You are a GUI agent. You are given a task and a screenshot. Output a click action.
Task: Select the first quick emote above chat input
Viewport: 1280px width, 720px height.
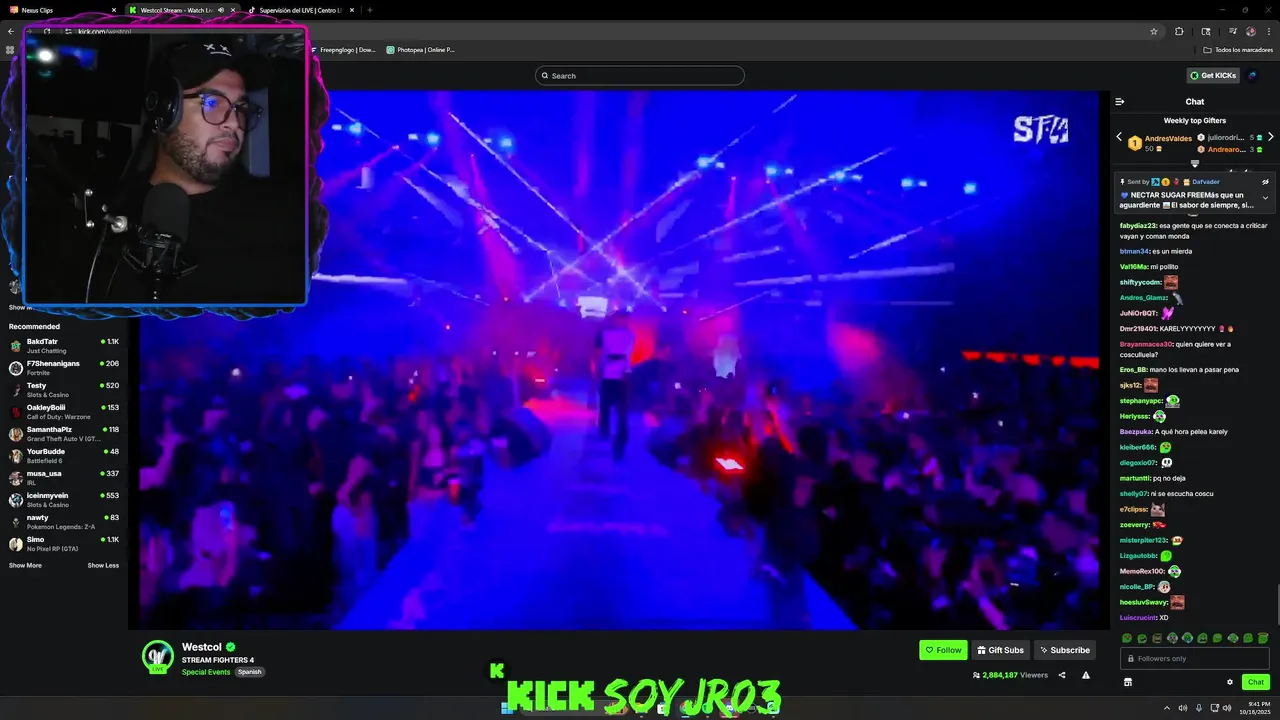pos(1127,638)
